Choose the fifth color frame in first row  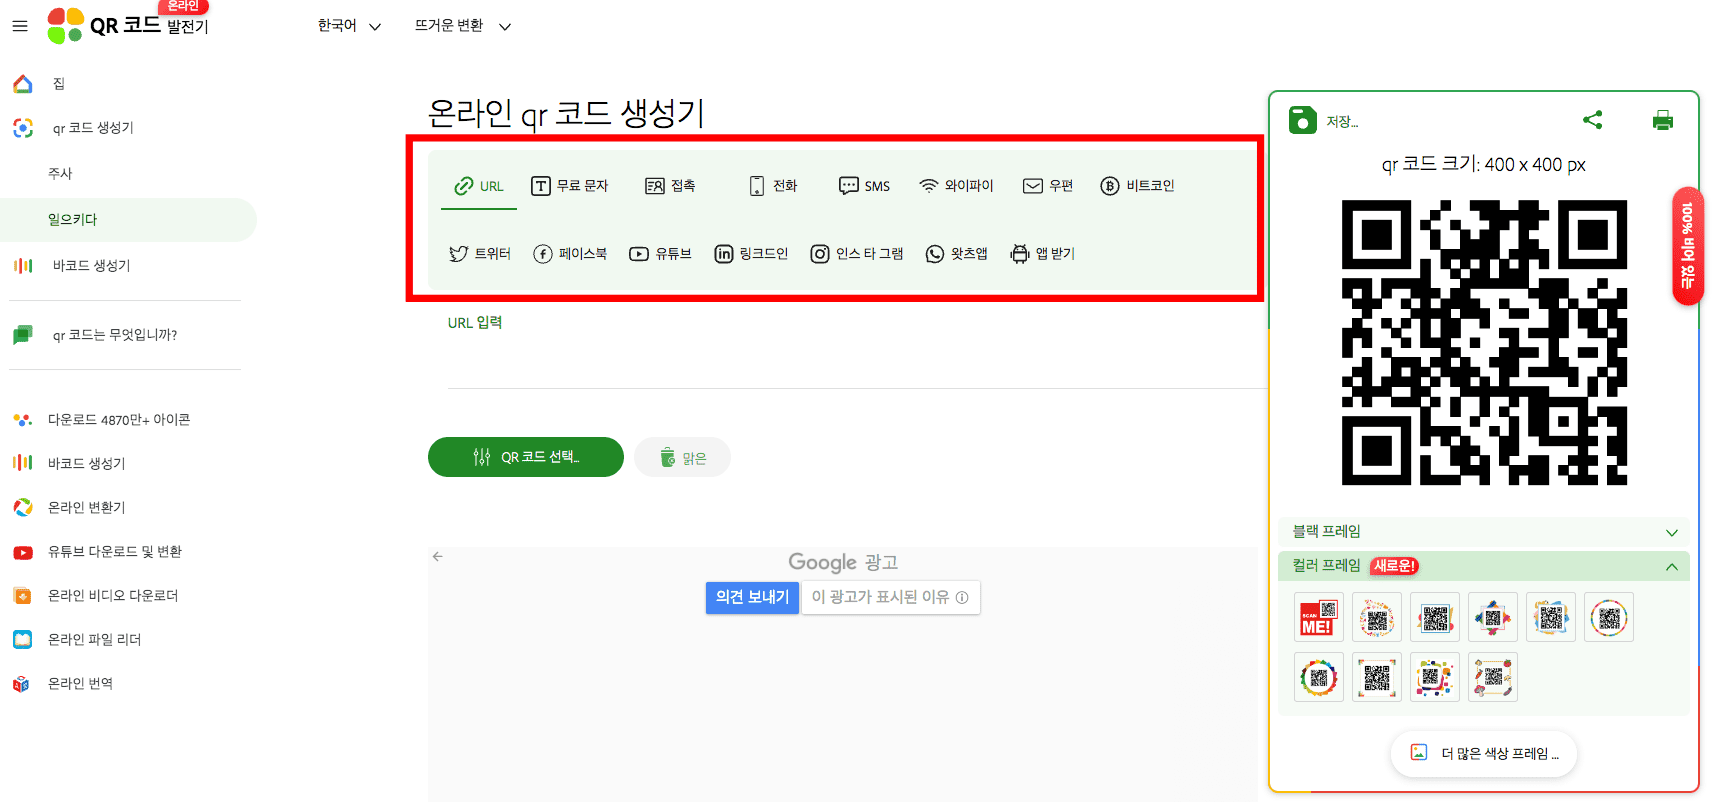(1551, 617)
